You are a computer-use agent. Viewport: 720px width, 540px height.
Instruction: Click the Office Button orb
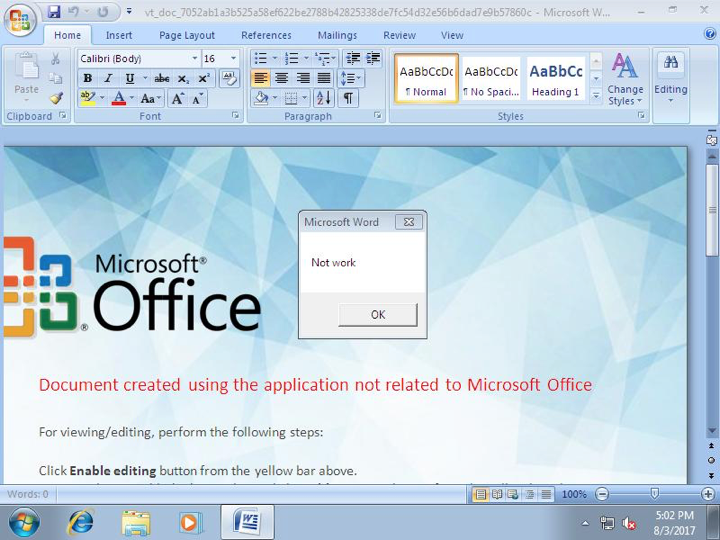point(19,19)
